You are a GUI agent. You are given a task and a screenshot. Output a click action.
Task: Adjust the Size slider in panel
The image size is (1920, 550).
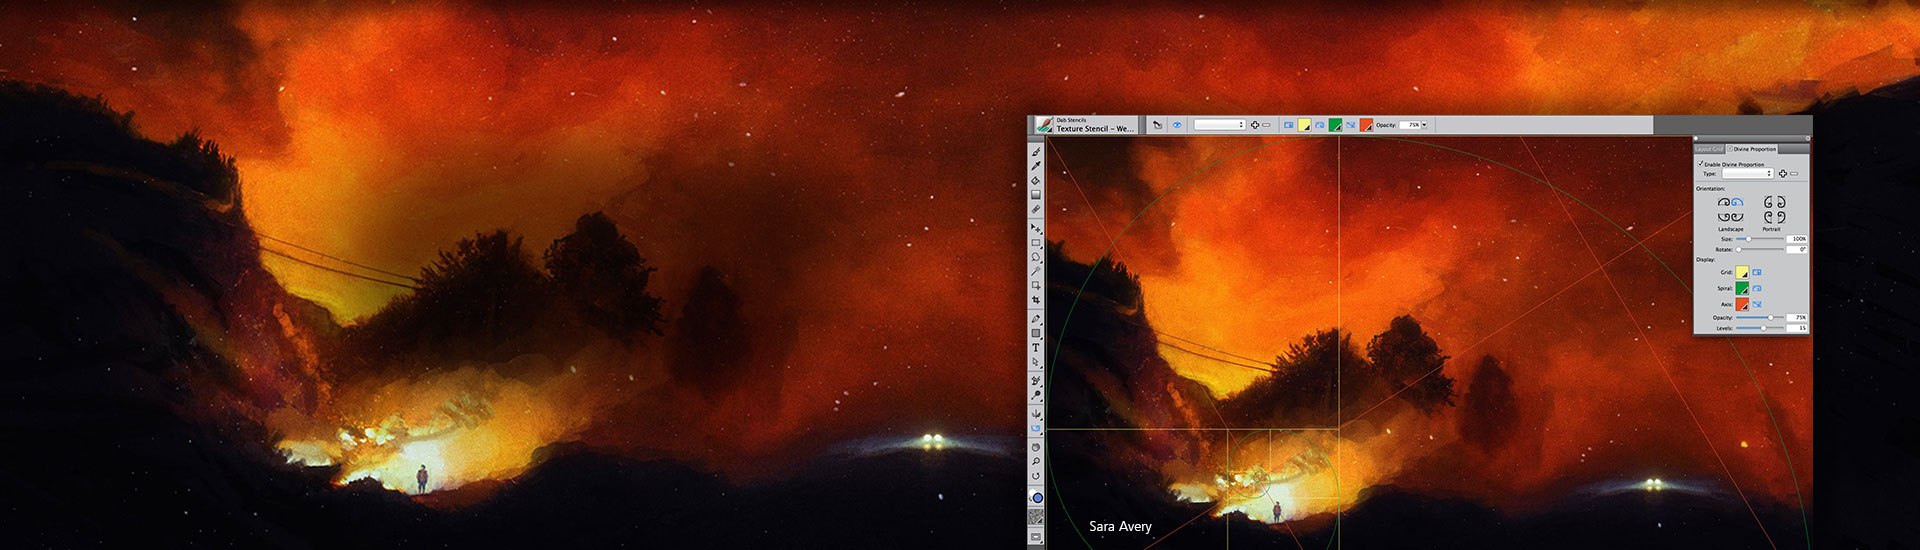[1759, 239]
